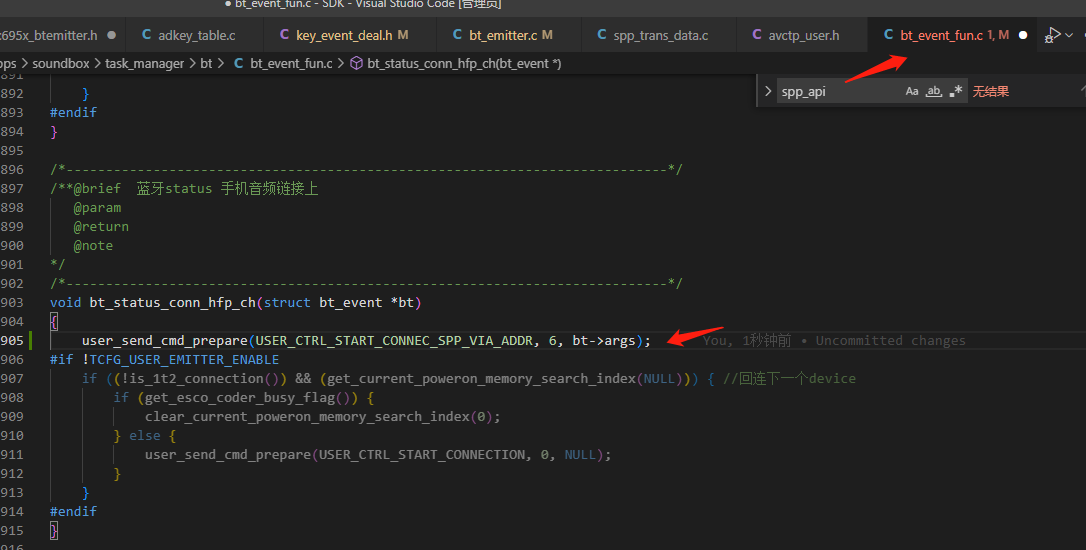Click get_current_poweron_memory_search_index on line 907
This screenshot has height=550, width=1086.
click(x=481, y=379)
